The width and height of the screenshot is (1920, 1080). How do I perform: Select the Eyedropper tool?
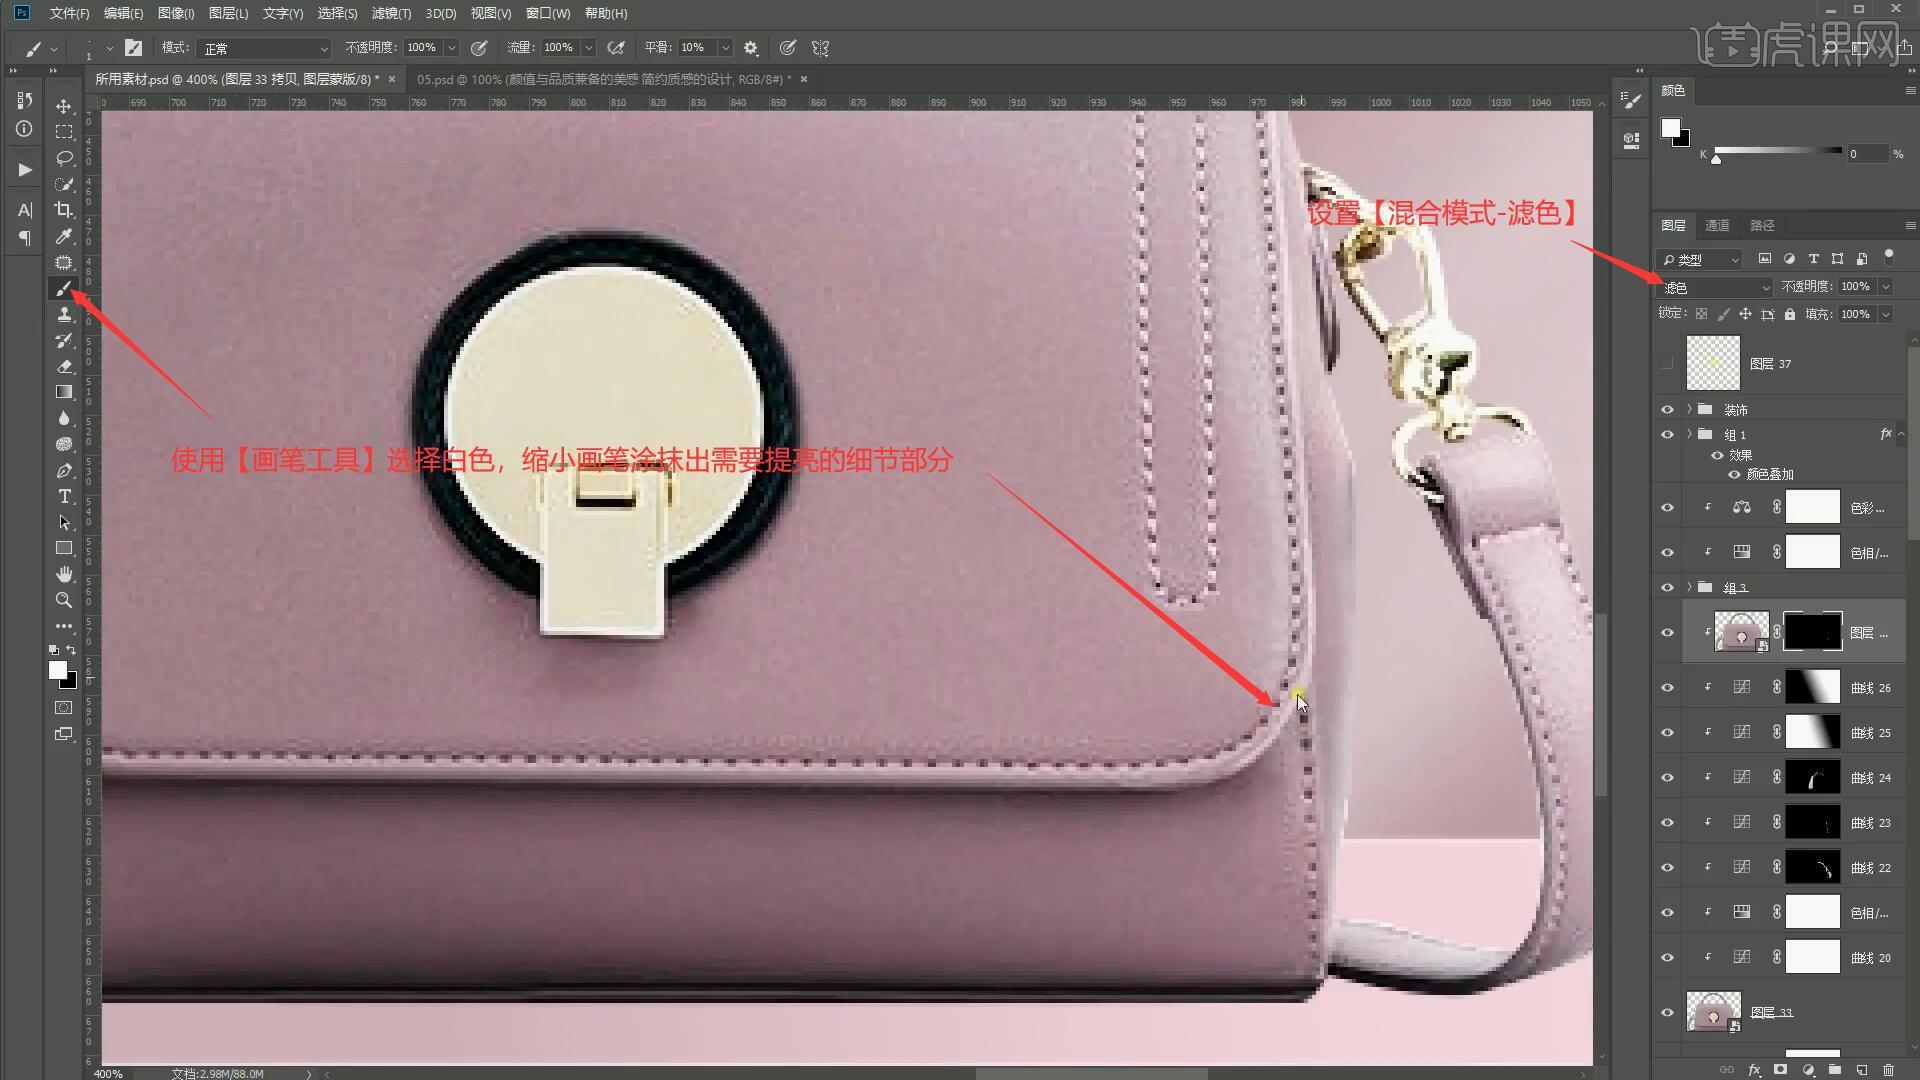(x=64, y=236)
